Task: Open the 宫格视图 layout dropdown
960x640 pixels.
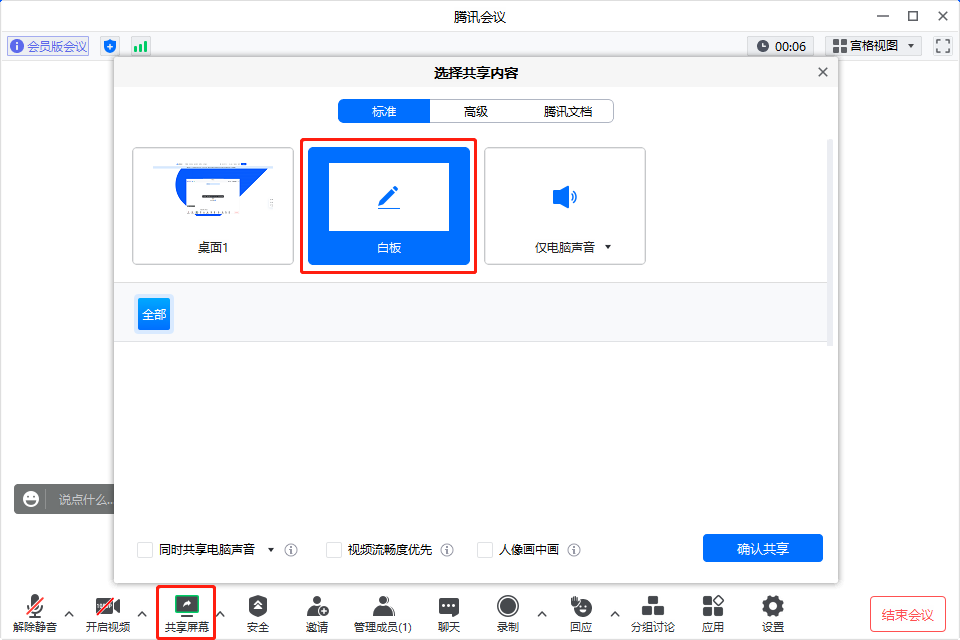Action: (x=874, y=46)
